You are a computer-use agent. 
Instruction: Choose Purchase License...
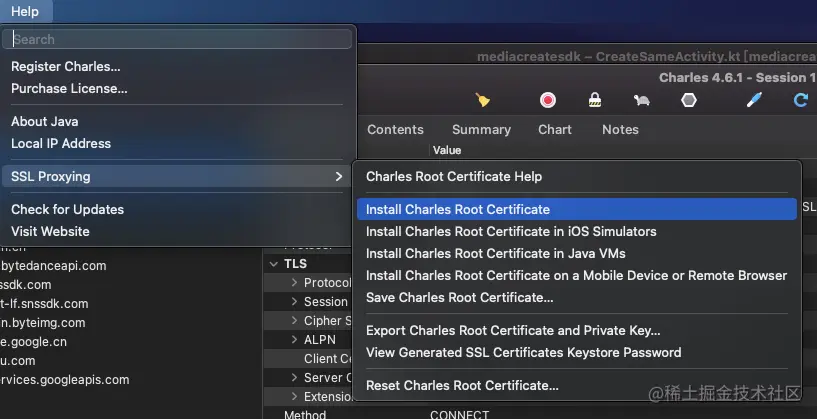point(69,89)
